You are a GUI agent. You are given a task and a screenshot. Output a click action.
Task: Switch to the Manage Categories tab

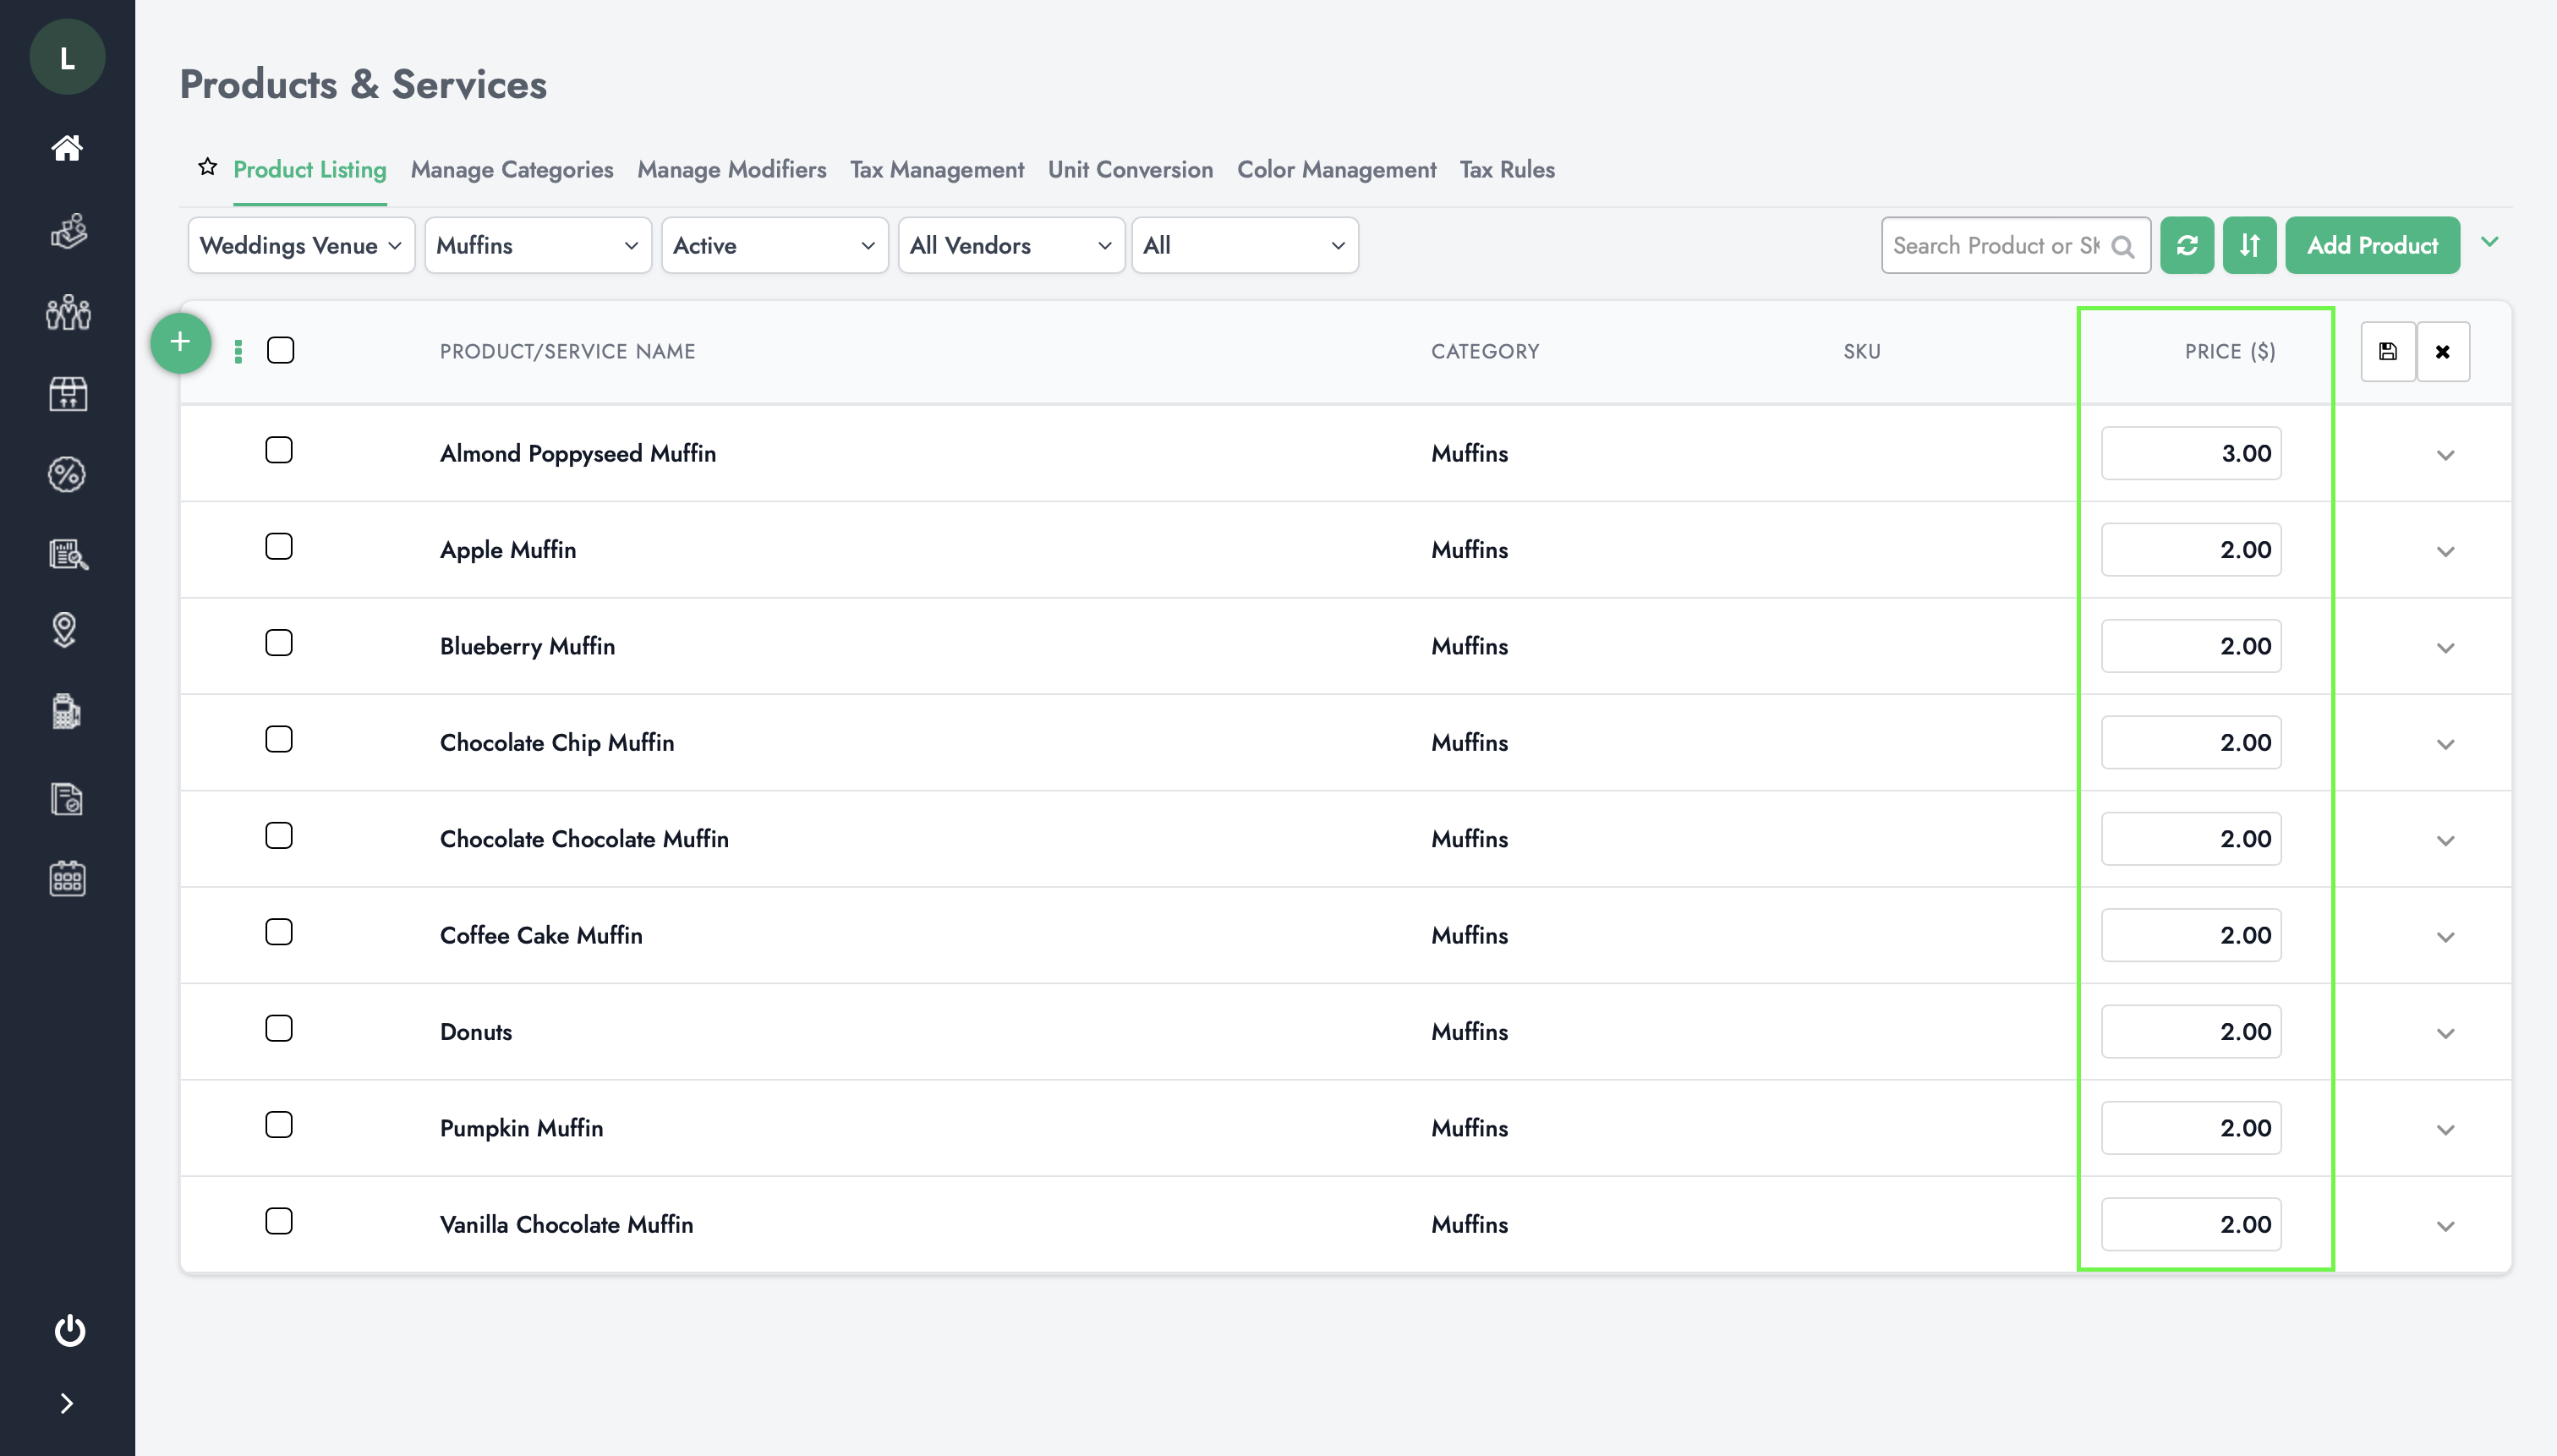point(512,170)
